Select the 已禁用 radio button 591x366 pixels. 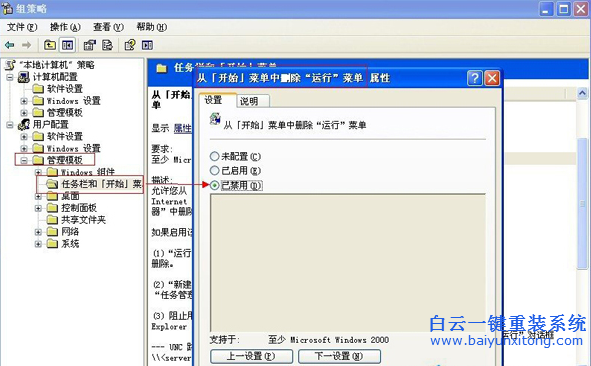214,185
